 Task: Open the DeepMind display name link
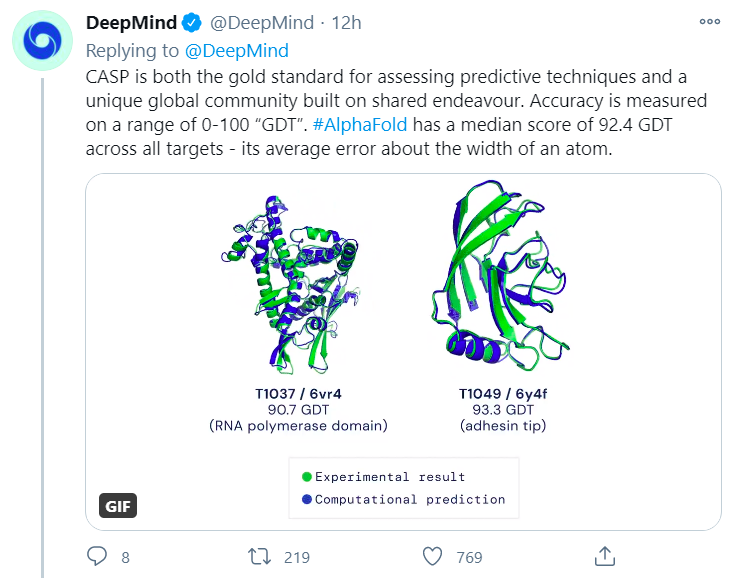132,23
